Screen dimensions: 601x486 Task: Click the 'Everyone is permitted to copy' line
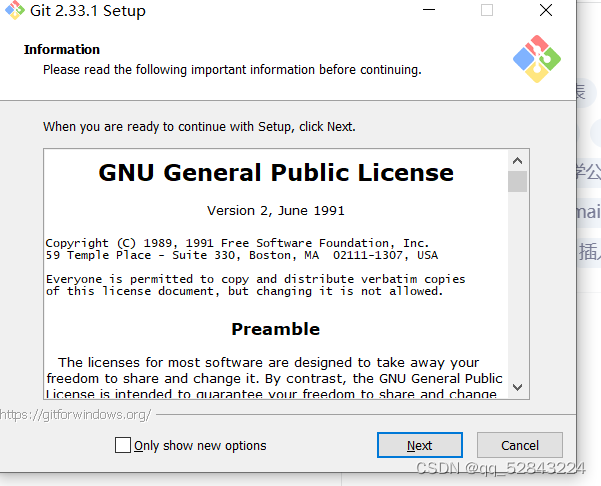tap(256, 279)
